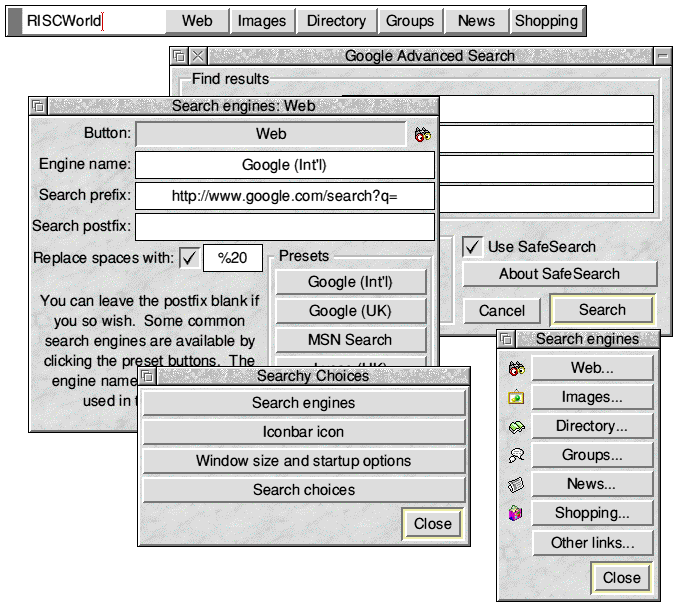Open Window size and startup options
Image resolution: width=678 pixels, height=610 pixels.
(303, 461)
